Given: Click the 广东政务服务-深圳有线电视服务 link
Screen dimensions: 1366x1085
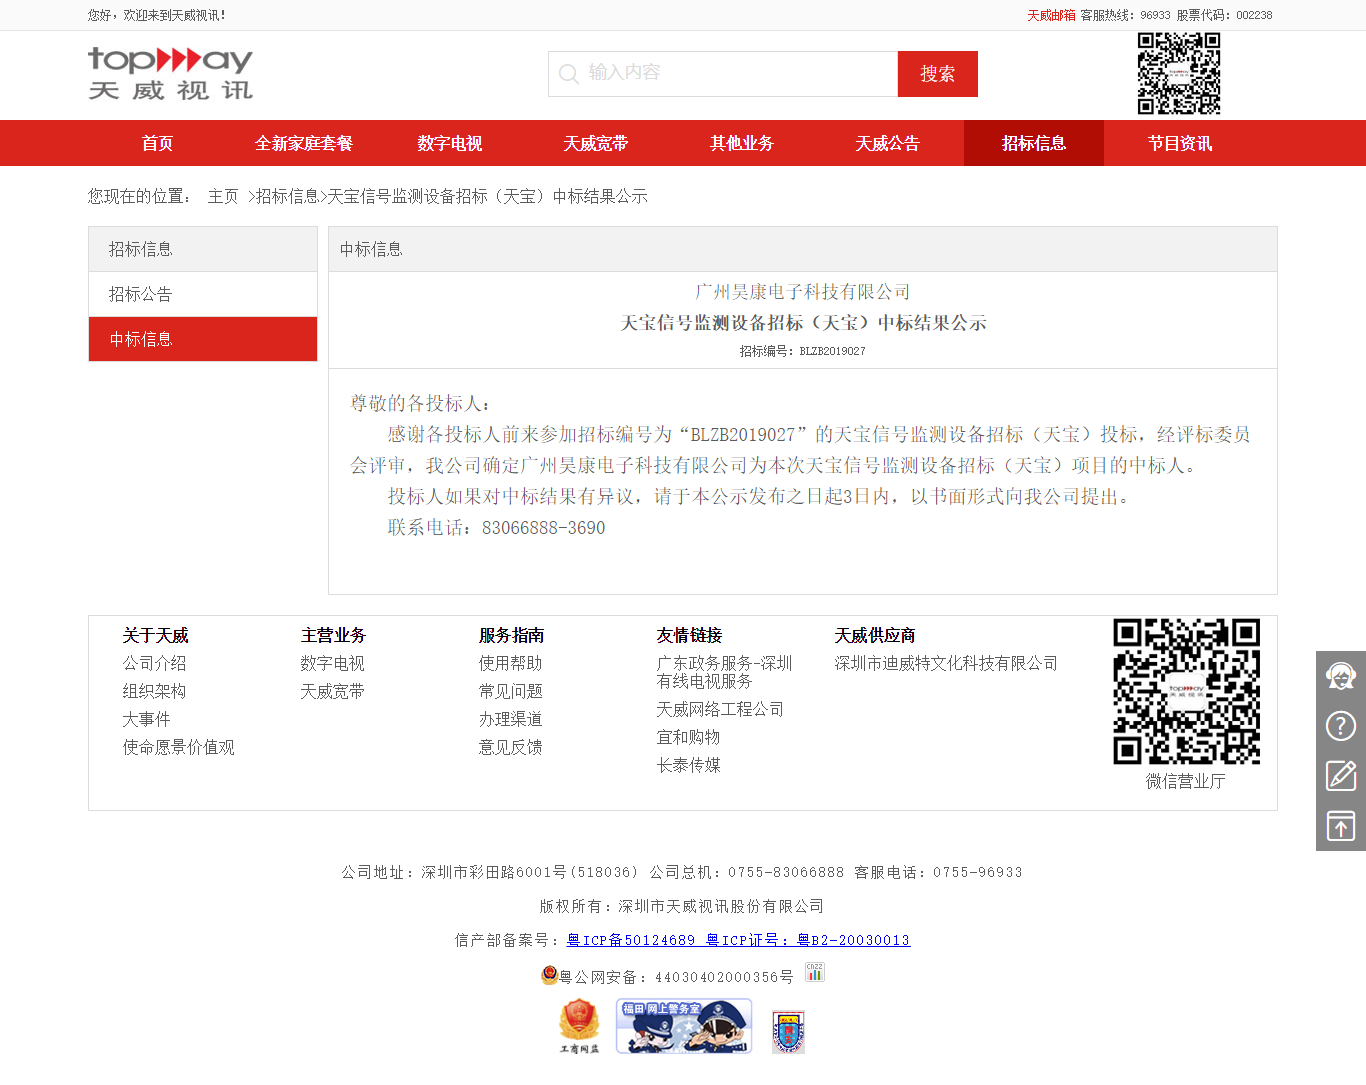Looking at the screenshot, I should [725, 672].
